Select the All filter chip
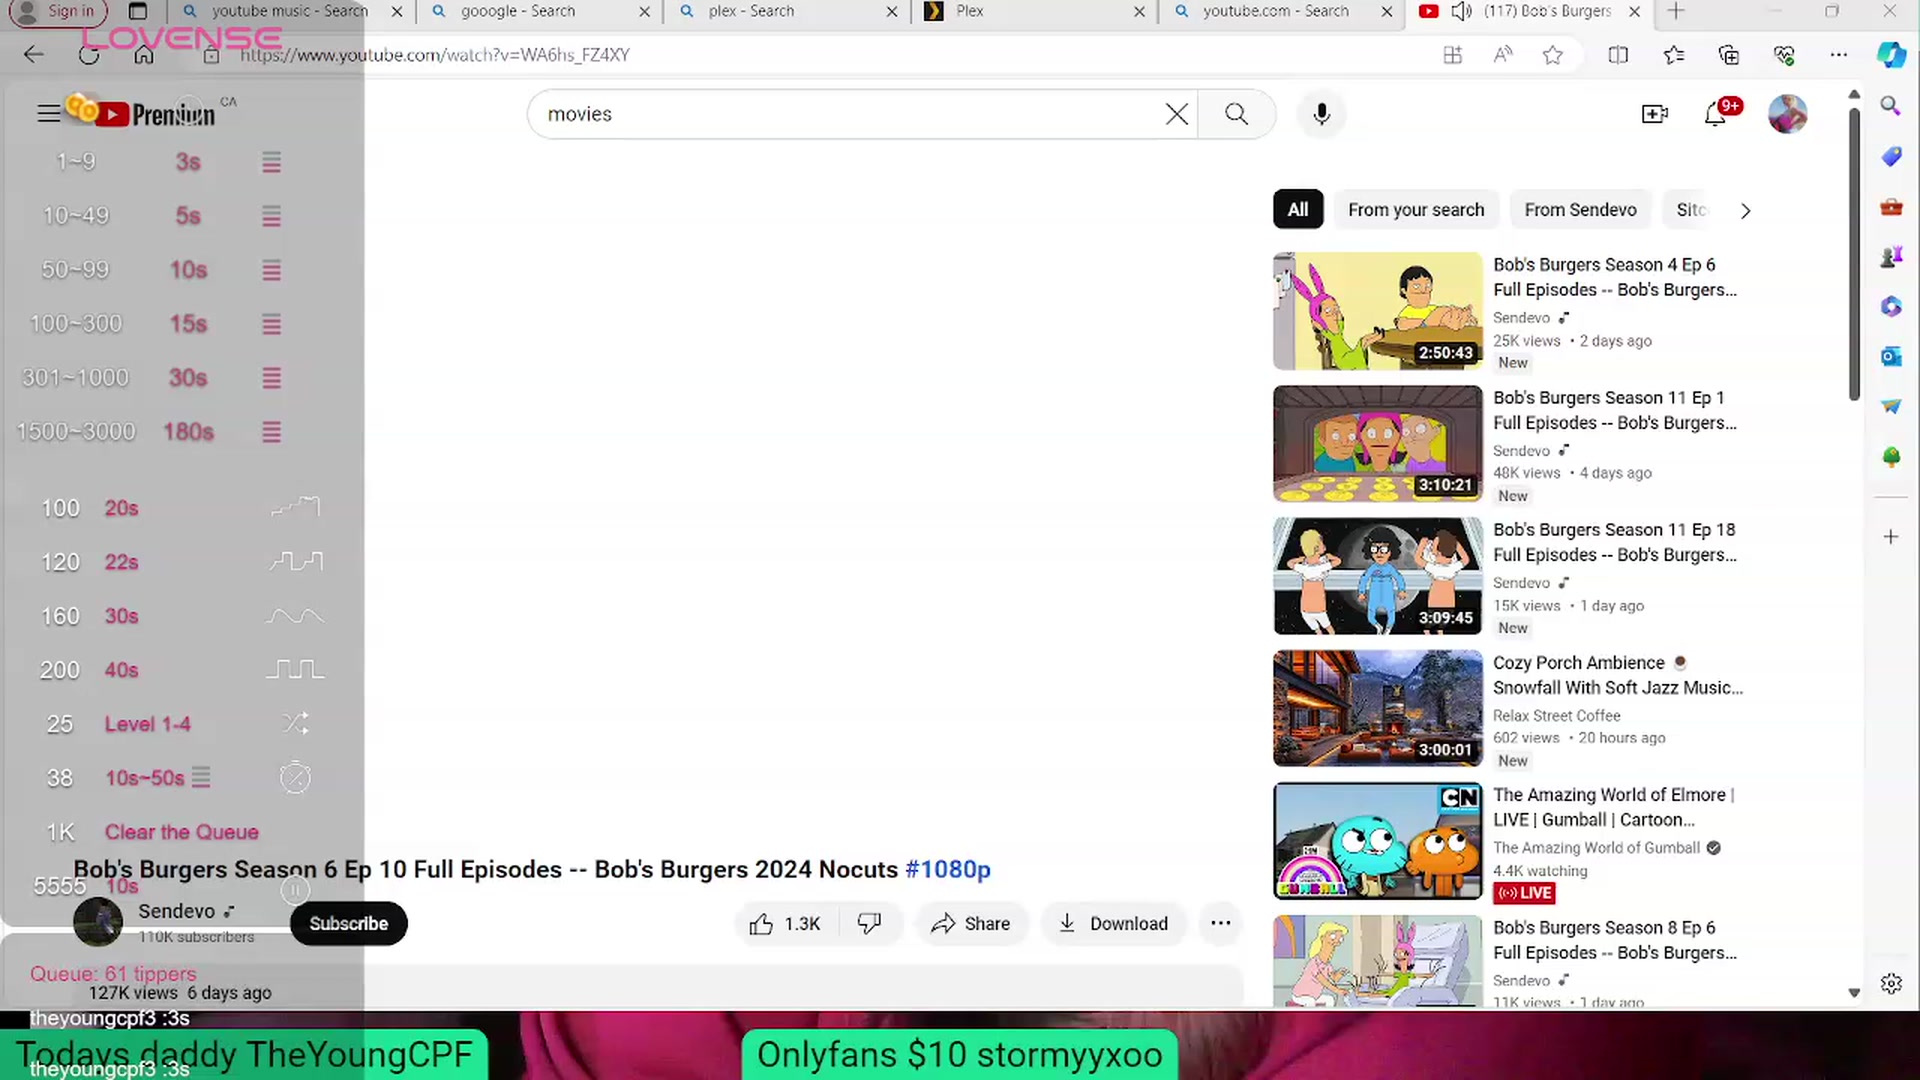The height and width of the screenshot is (1080, 1920). 1298,210
